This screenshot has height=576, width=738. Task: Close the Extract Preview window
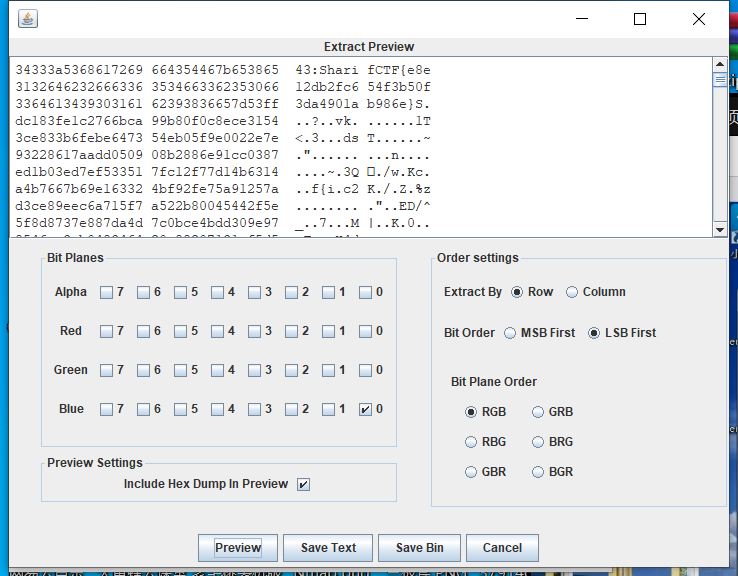[699, 19]
